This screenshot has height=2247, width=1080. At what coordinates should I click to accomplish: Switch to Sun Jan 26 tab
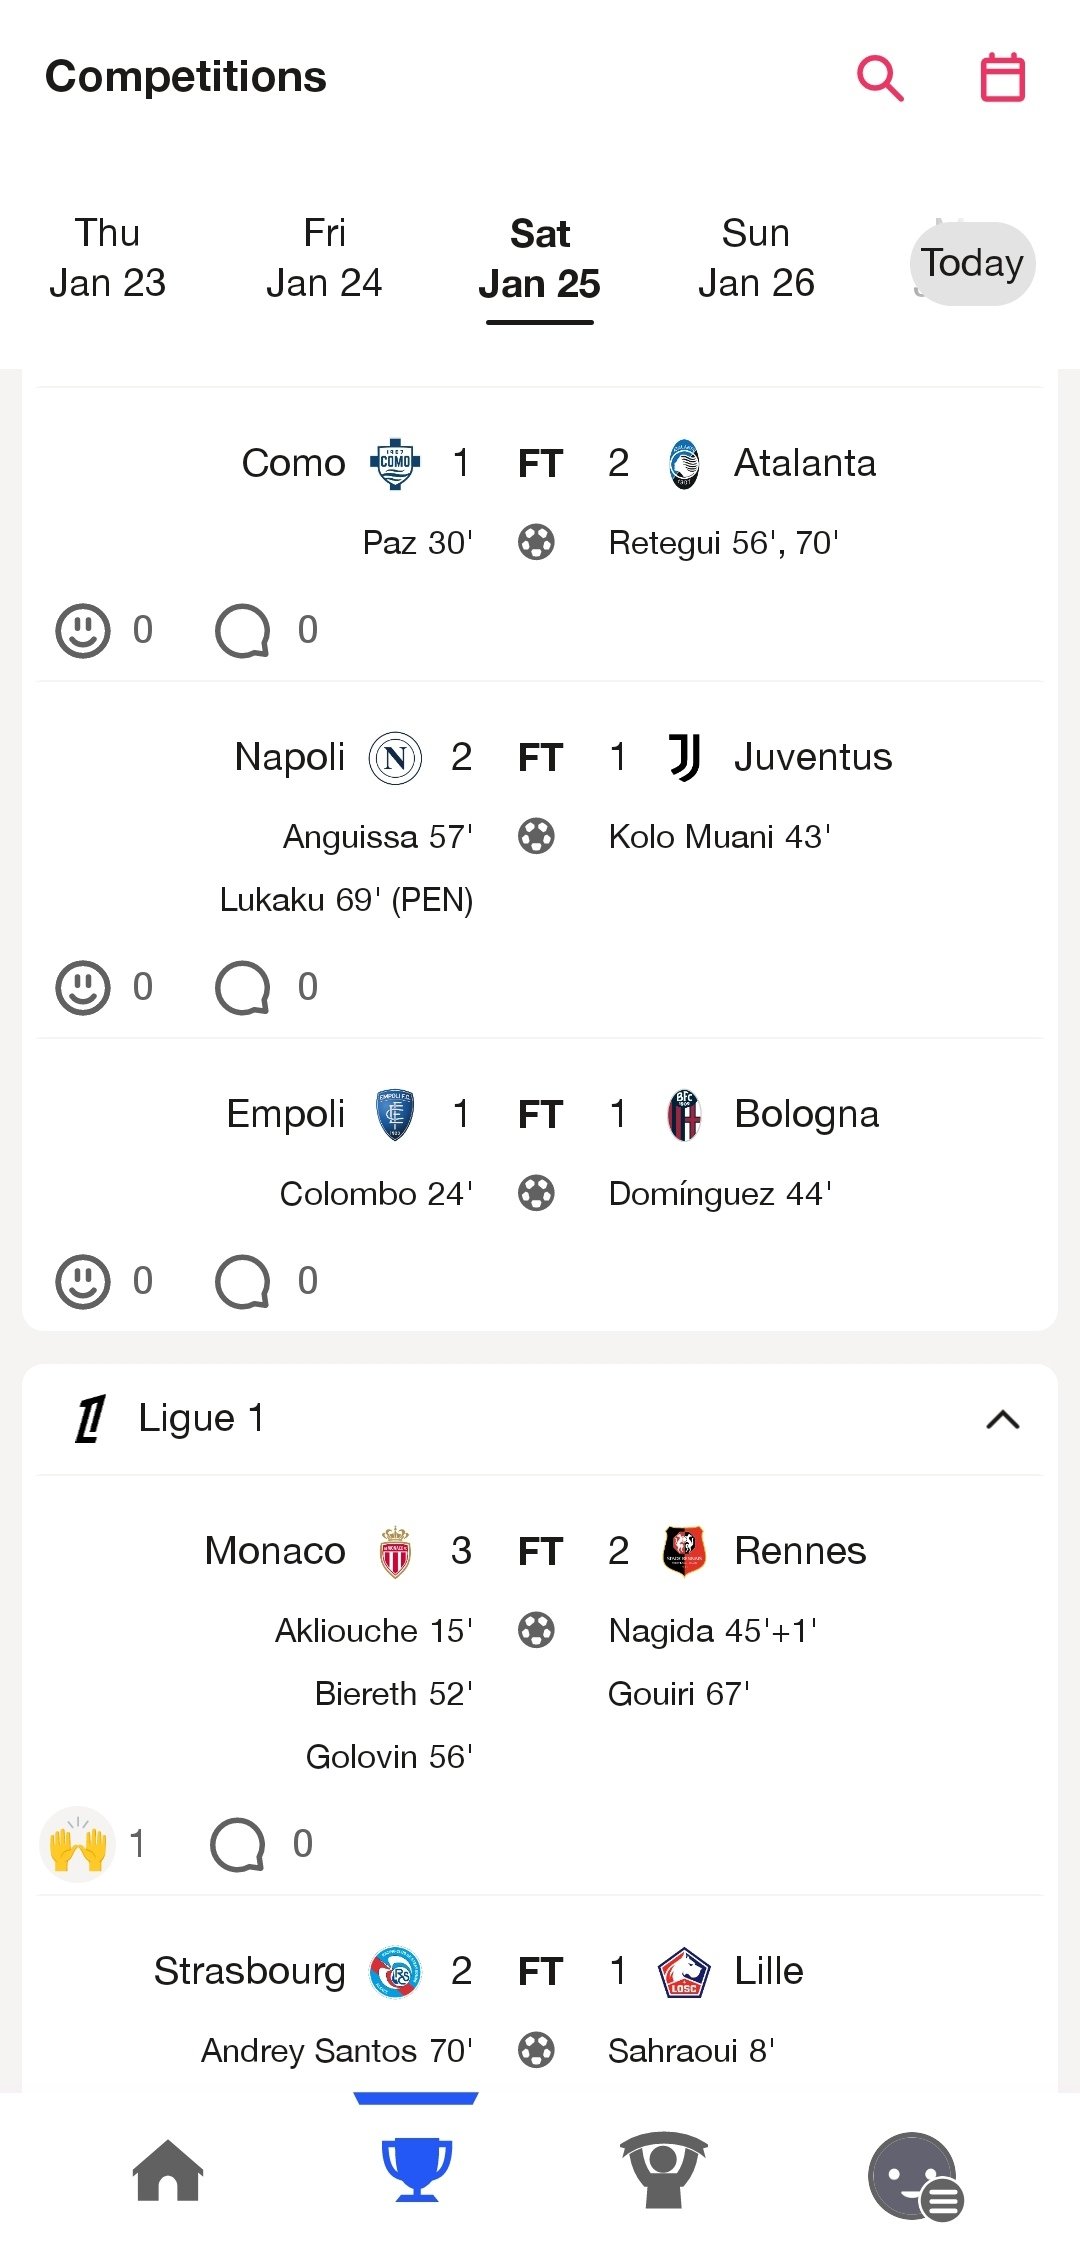pos(756,258)
